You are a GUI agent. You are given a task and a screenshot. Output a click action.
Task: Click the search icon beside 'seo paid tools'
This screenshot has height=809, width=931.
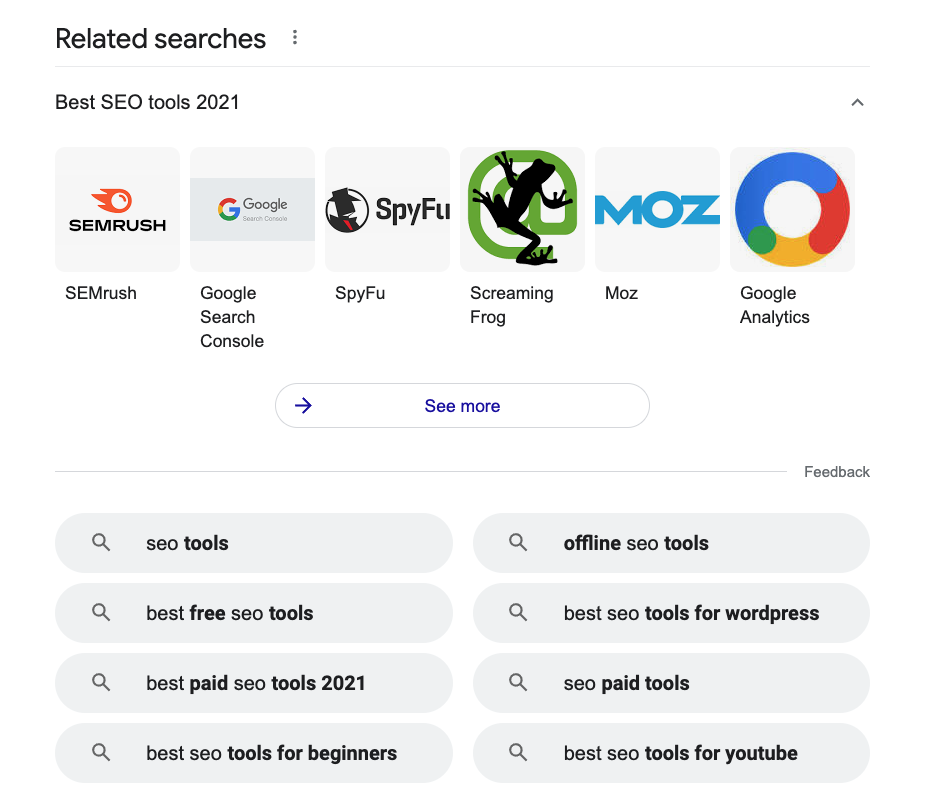tap(518, 683)
